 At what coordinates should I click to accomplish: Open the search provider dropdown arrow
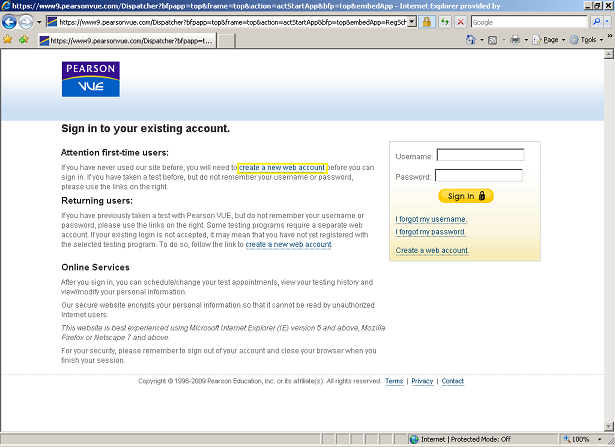point(607,22)
